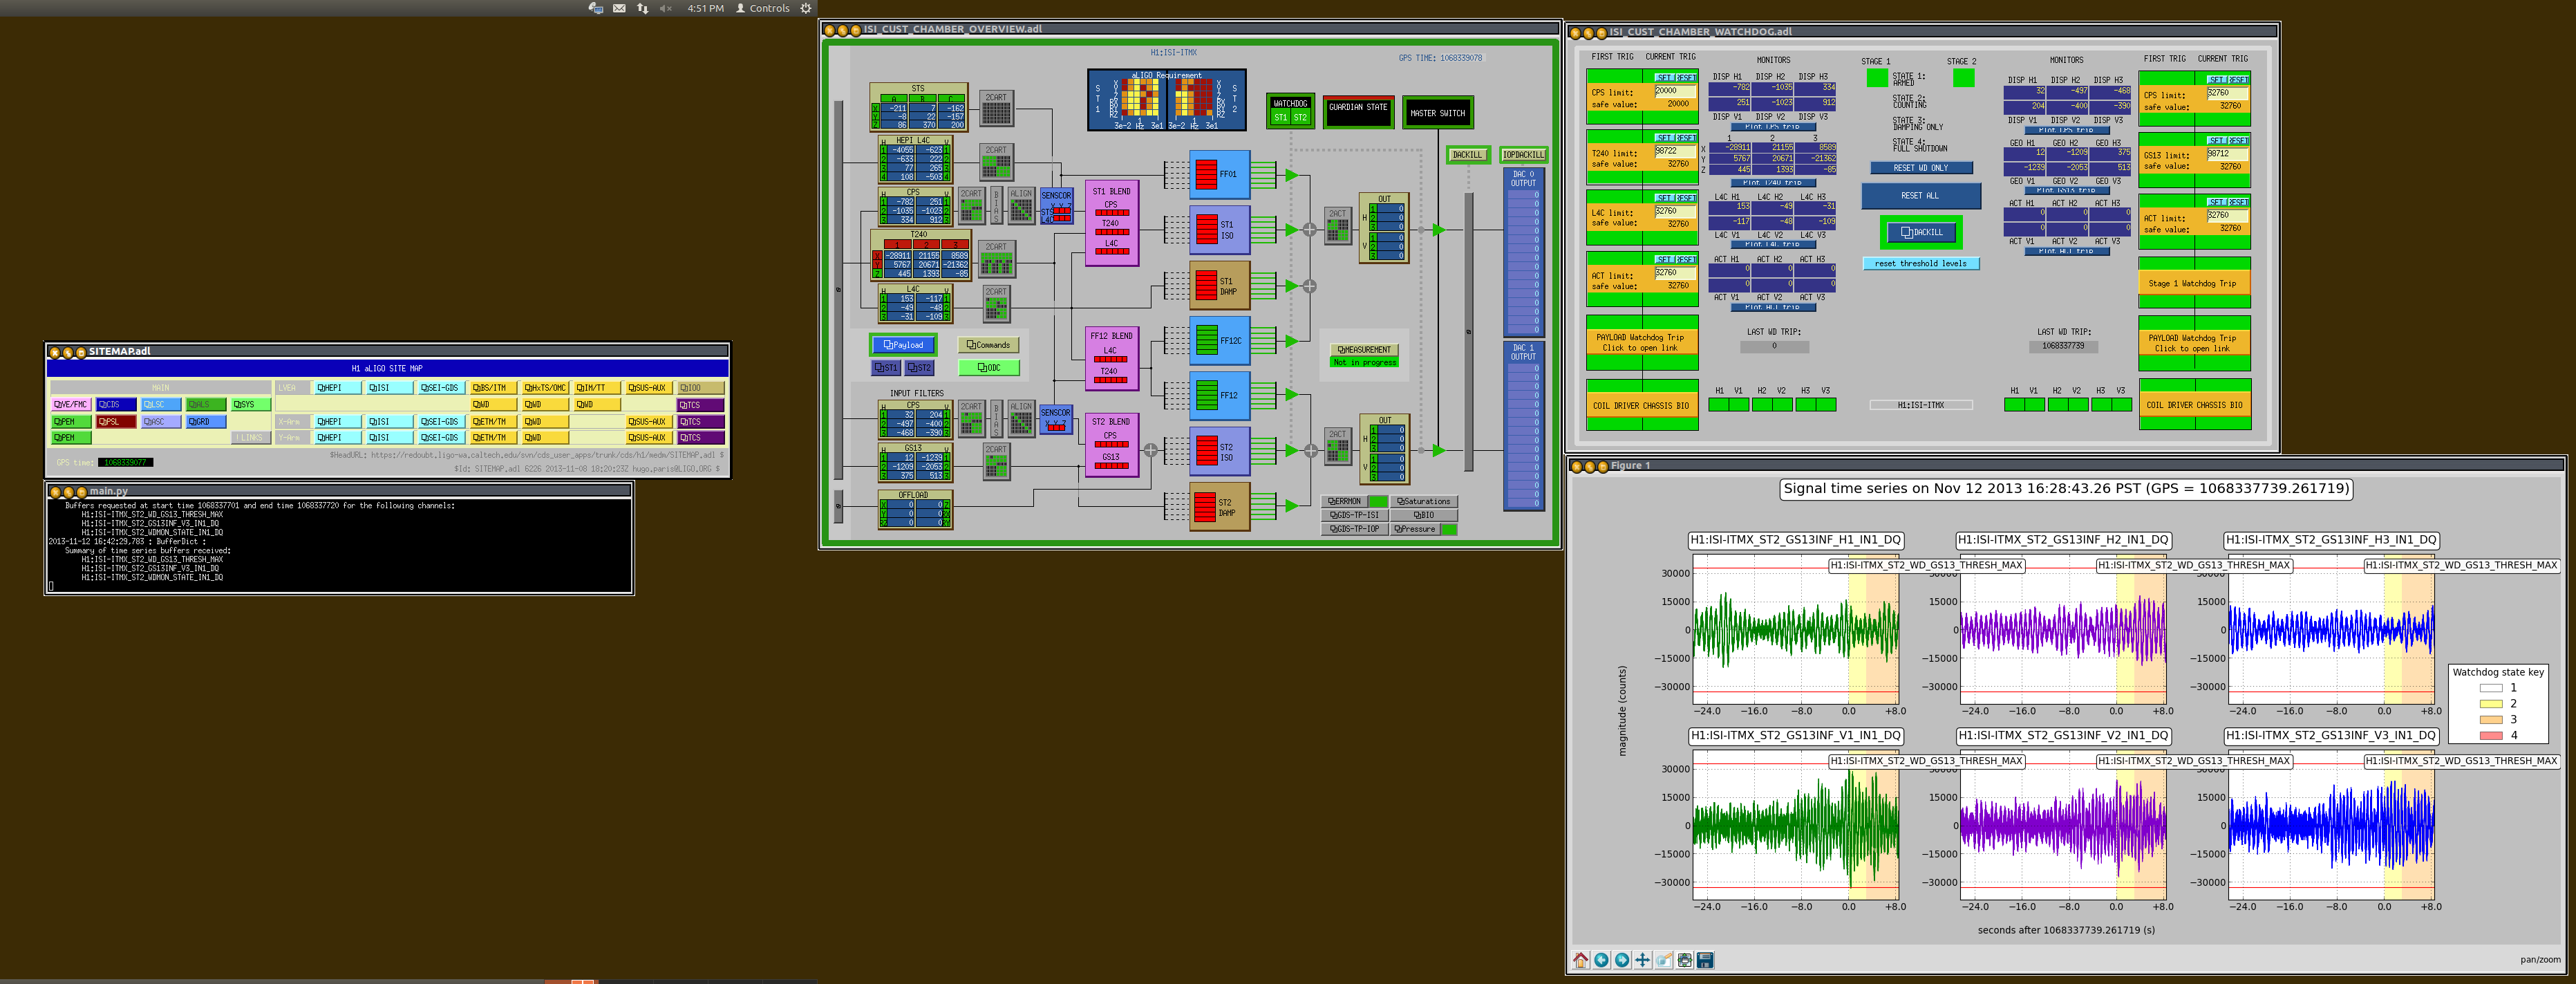This screenshot has height=984, width=2576.
Task: Open the ST2 BLEND block
Action: [1112, 444]
